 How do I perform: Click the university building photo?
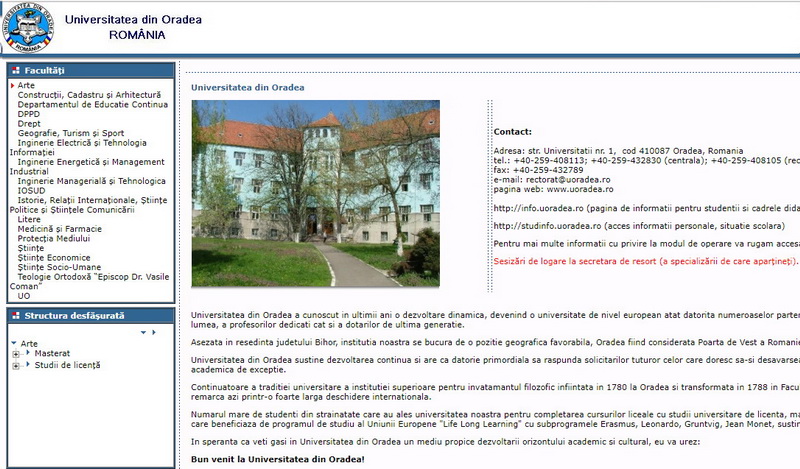[x=315, y=193]
